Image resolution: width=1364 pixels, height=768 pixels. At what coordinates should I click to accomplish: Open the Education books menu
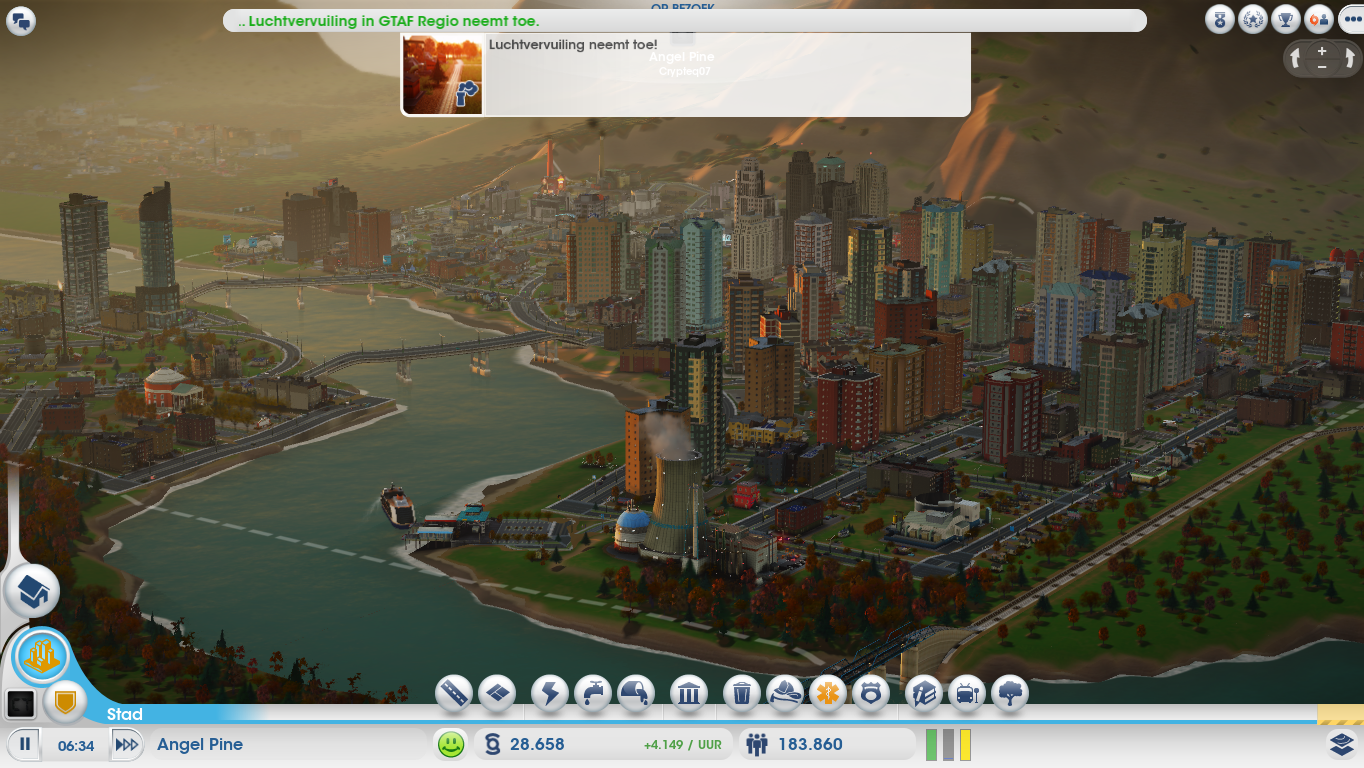click(x=924, y=692)
